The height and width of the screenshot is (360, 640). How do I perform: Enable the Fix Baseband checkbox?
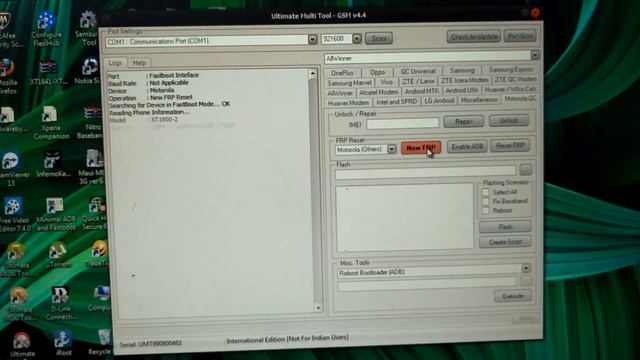point(485,201)
